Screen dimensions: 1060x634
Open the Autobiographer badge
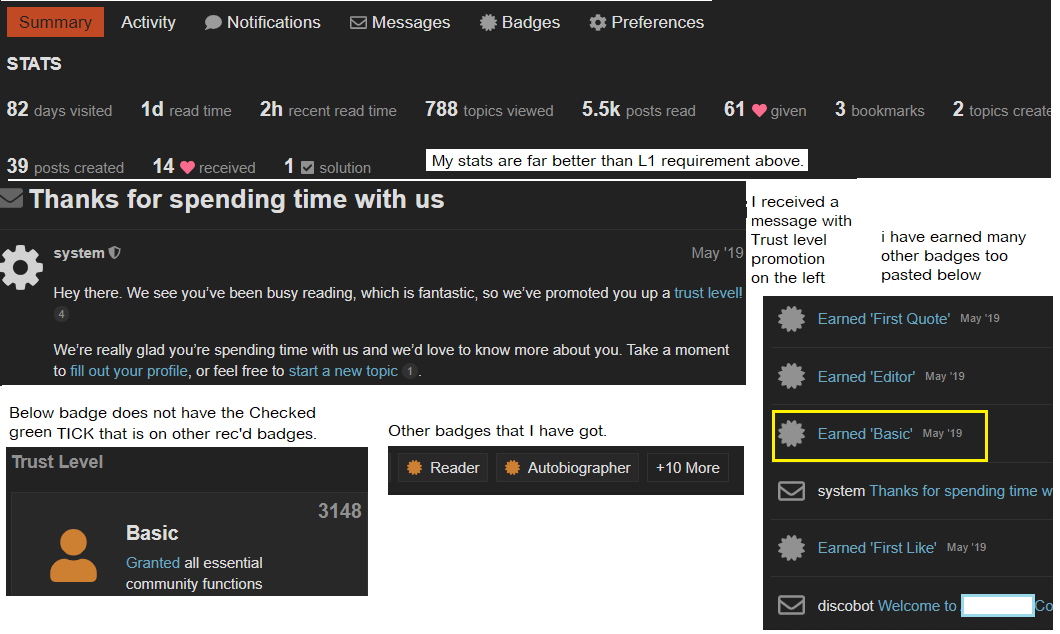[567, 468]
